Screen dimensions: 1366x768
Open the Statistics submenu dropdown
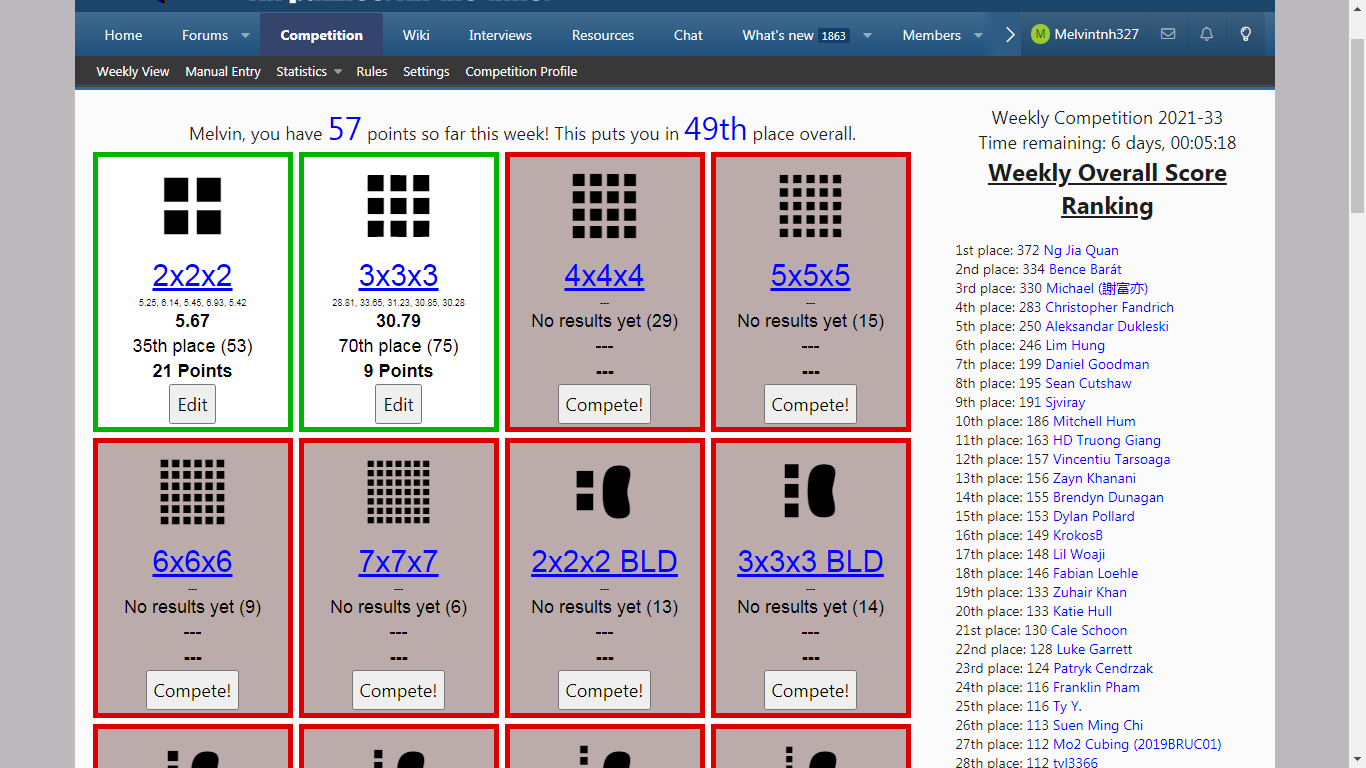[309, 72]
